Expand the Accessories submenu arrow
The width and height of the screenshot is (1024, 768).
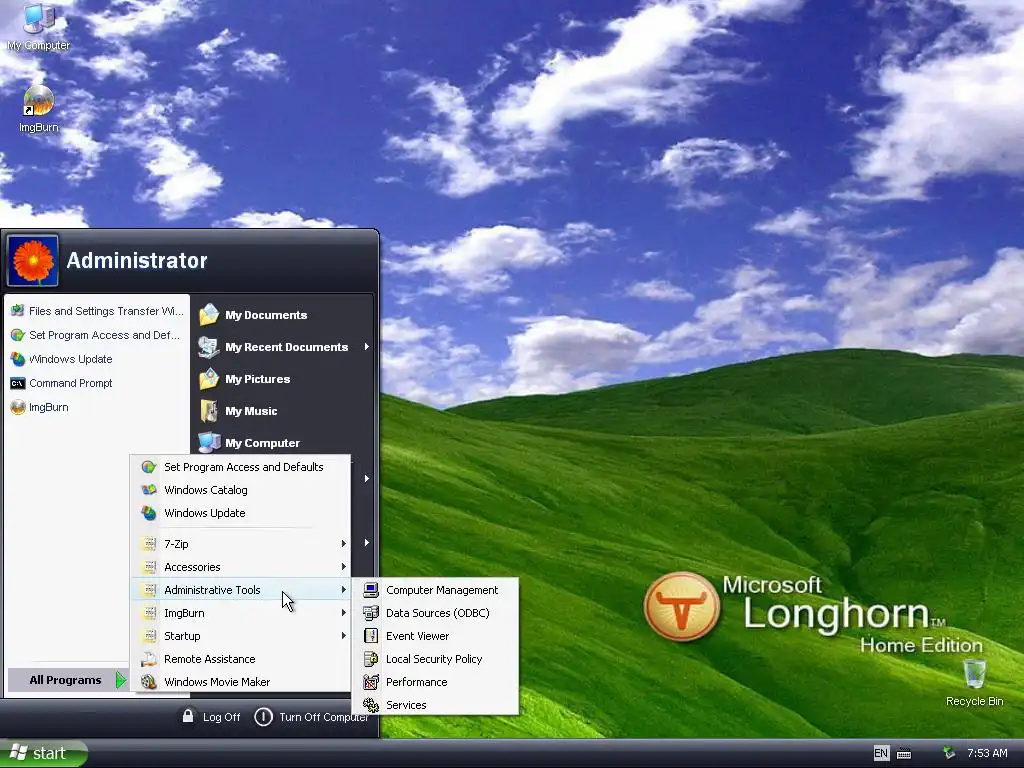click(344, 567)
